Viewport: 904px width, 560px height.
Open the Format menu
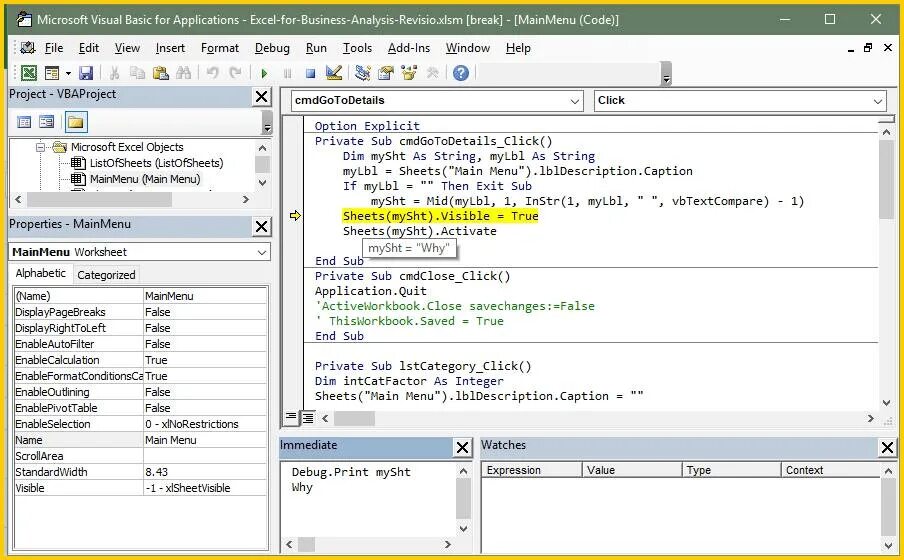click(x=220, y=48)
